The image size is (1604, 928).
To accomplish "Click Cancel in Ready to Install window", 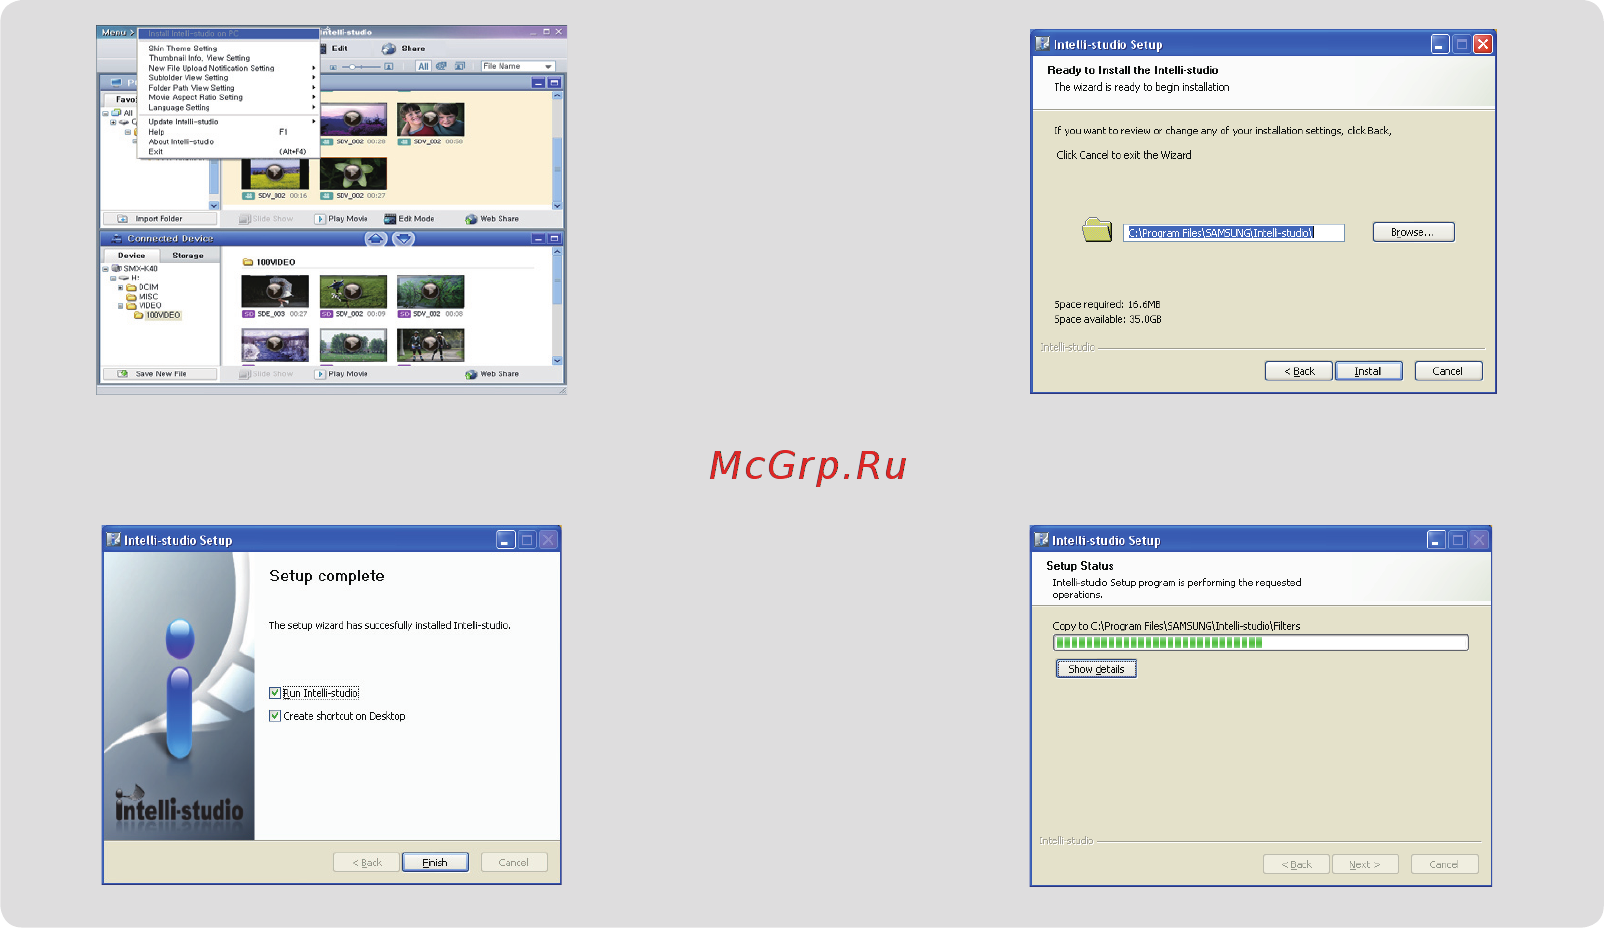I will [x=1448, y=371].
